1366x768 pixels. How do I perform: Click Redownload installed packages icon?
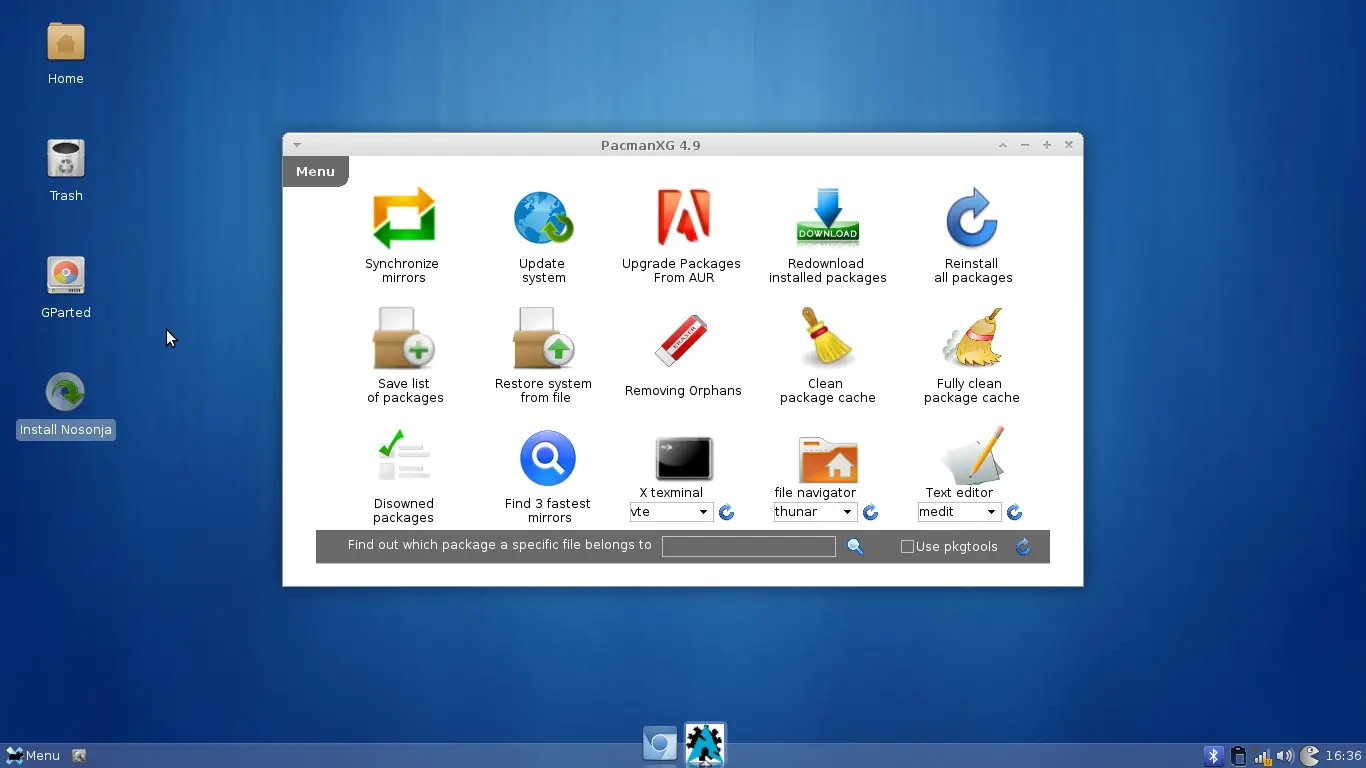pyautogui.click(x=827, y=218)
